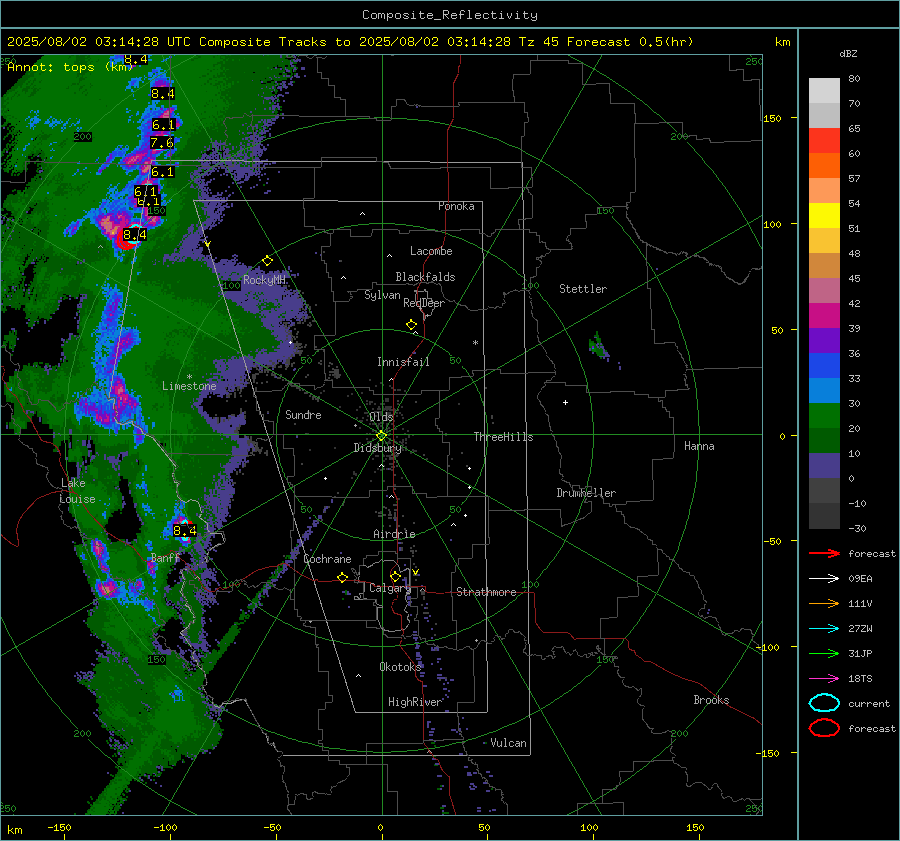The height and width of the screenshot is (841, 900).
Task: Click the yellow diamond marker below Cochrane
Action: pos(343,577)
